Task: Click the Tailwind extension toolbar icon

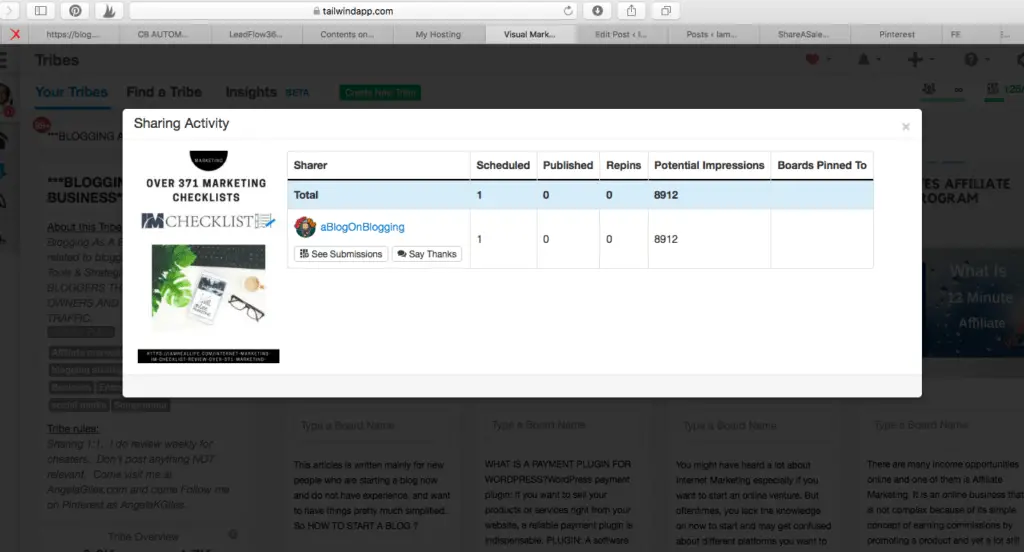Action: click(x=109, y=10)
